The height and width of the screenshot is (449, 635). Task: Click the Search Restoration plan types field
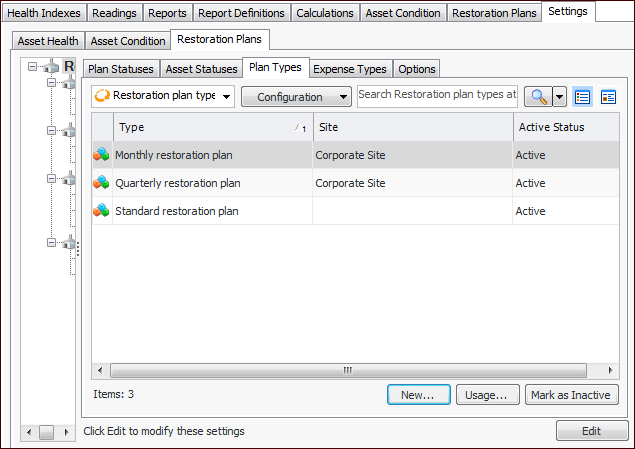pyautogui.click(x=437, y=96)
